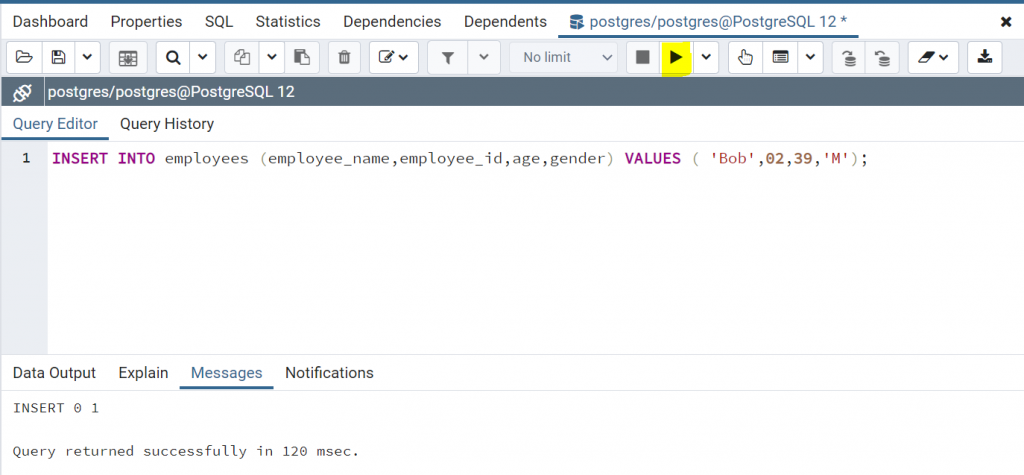Screen dimensions: 1024x475
Task: Expand the explain settings dropdown arrow
Action: 810,57
